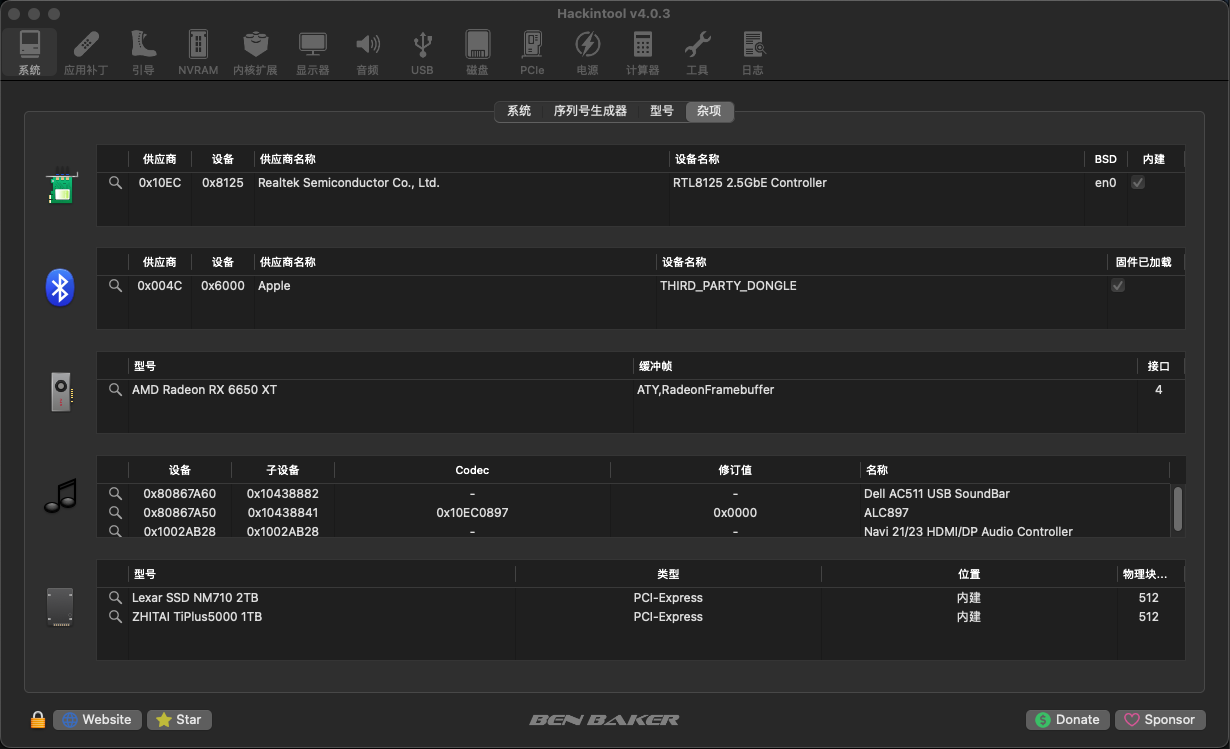This screenshot has height=749, width=1230.
Task: Click magnifier for AMD Radeon RX 6650 XT
Action: tap(116, 390)
